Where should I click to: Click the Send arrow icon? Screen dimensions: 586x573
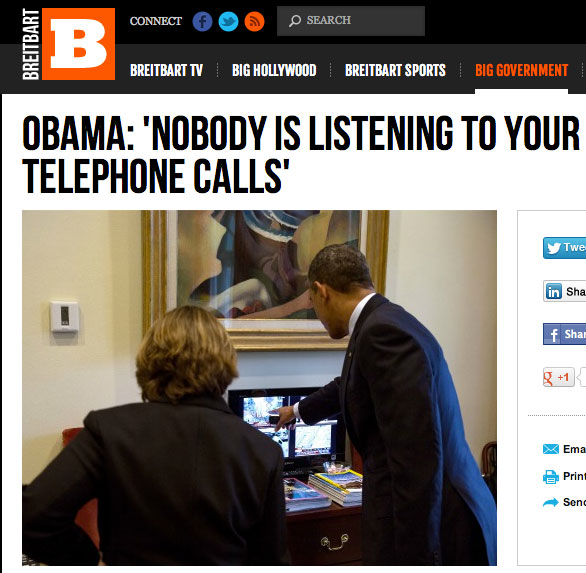click(x=550, y=502)
